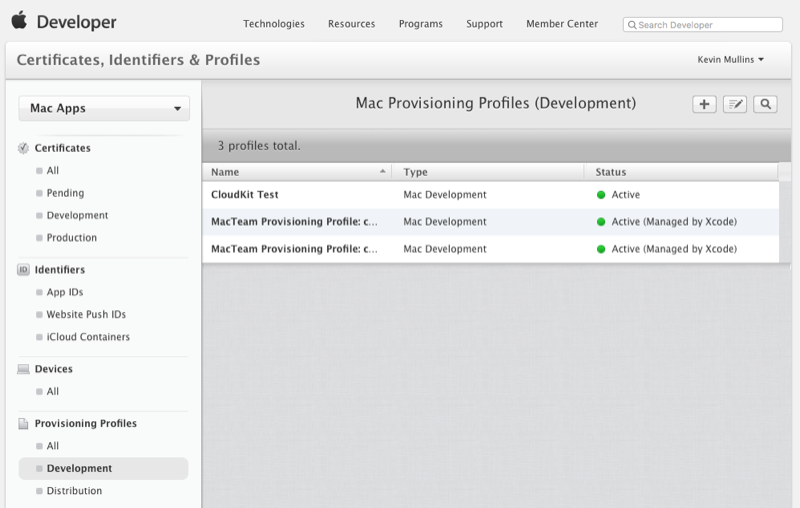Open the Support menu
This screenshot has width=800, height=508.
484,23
